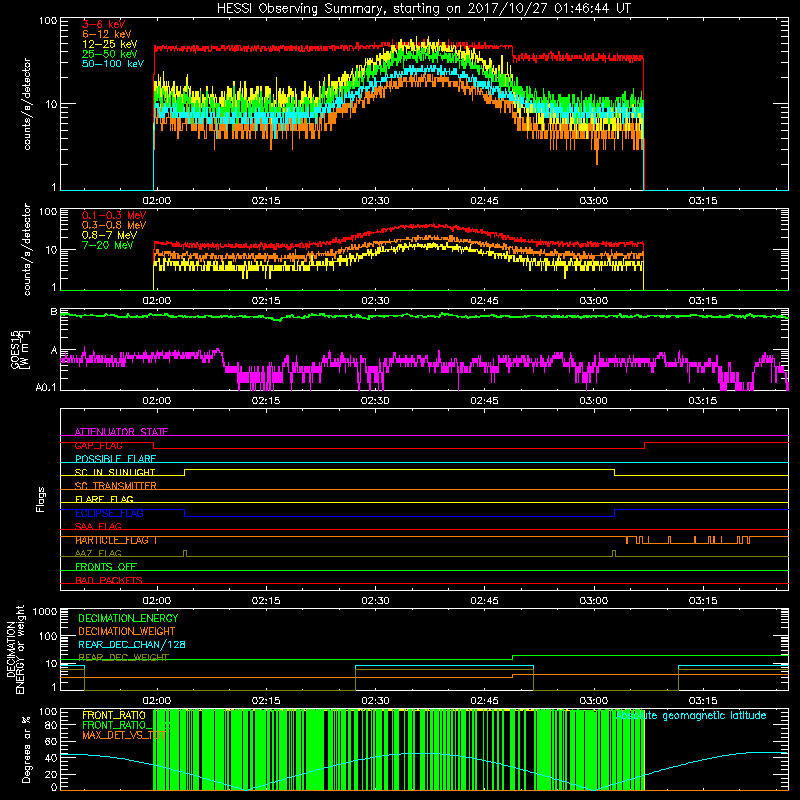Image resolution: width=800 pixels, height=800 pixels.
Task: Click the 0.3-0.8 MeV legend label
Action: pos(114,225)
